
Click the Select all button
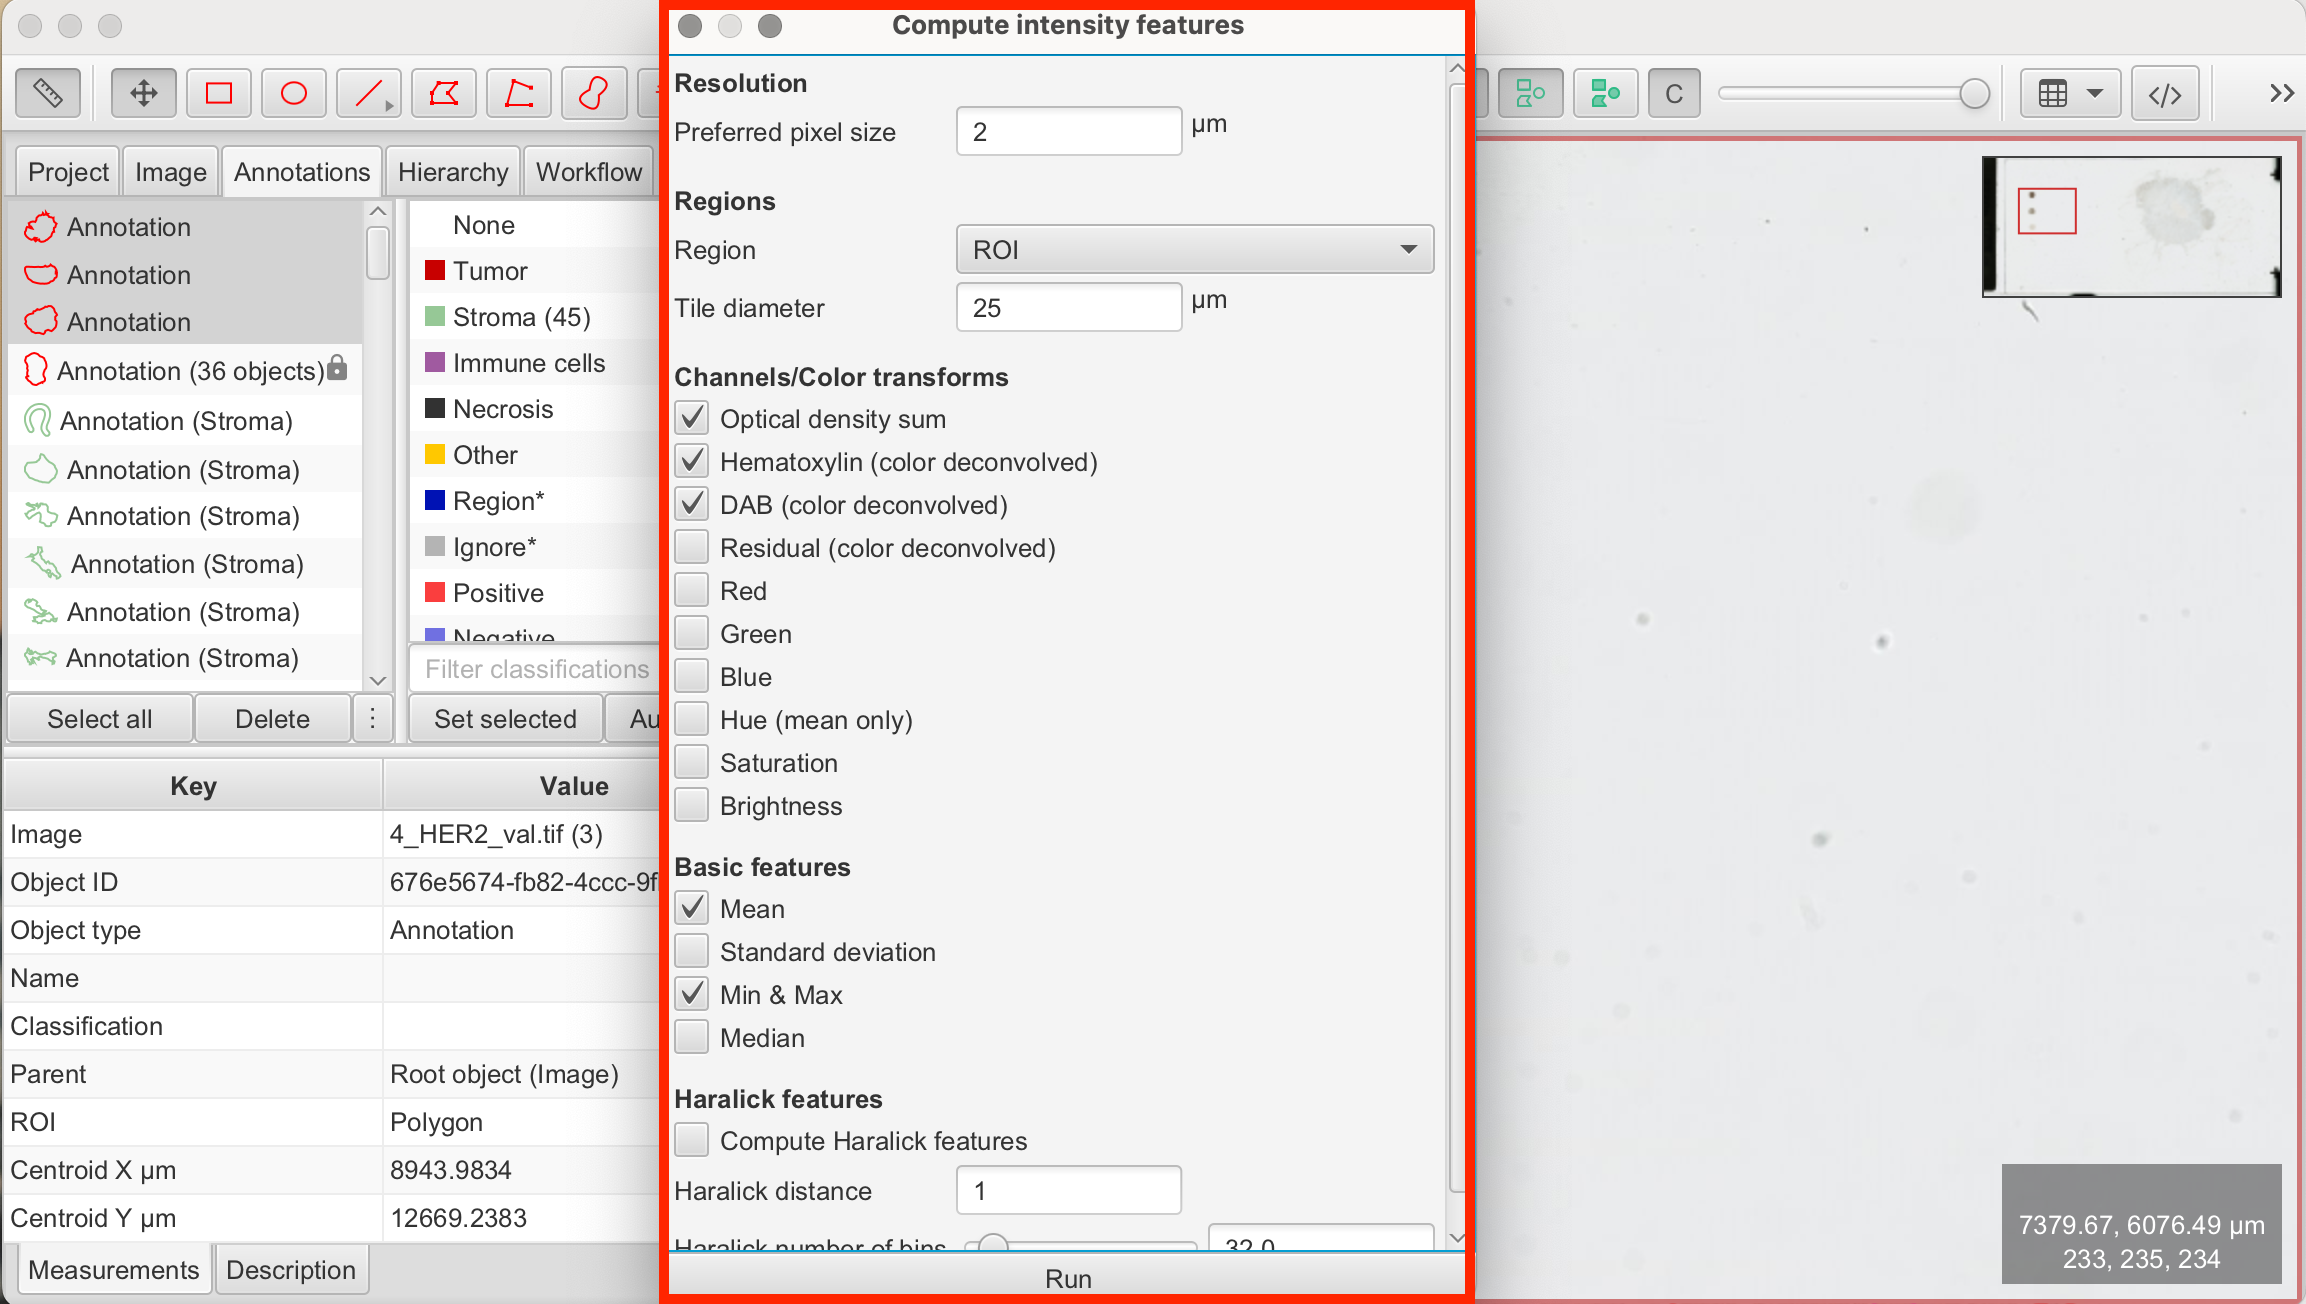[x=99, y=719]
